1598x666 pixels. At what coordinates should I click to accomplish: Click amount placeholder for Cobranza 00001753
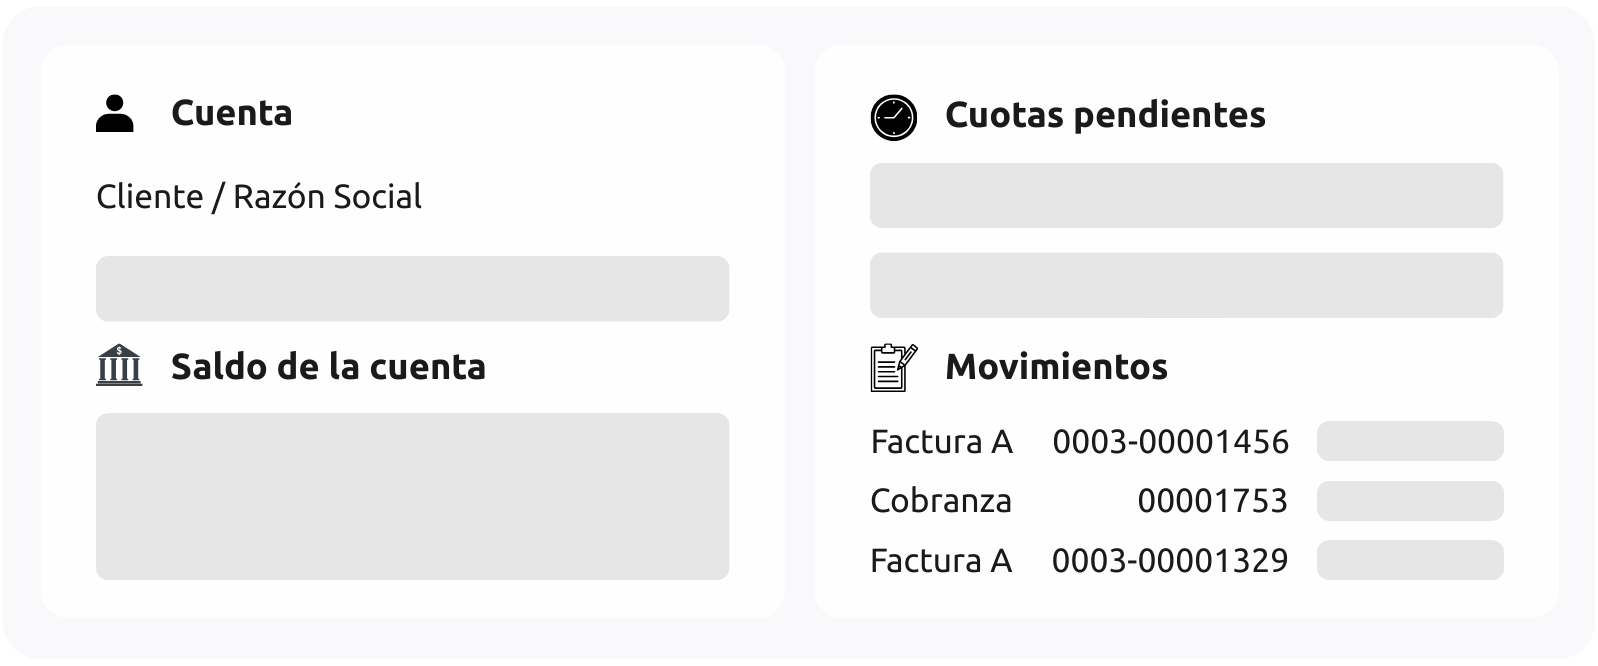coord(1409,501)
